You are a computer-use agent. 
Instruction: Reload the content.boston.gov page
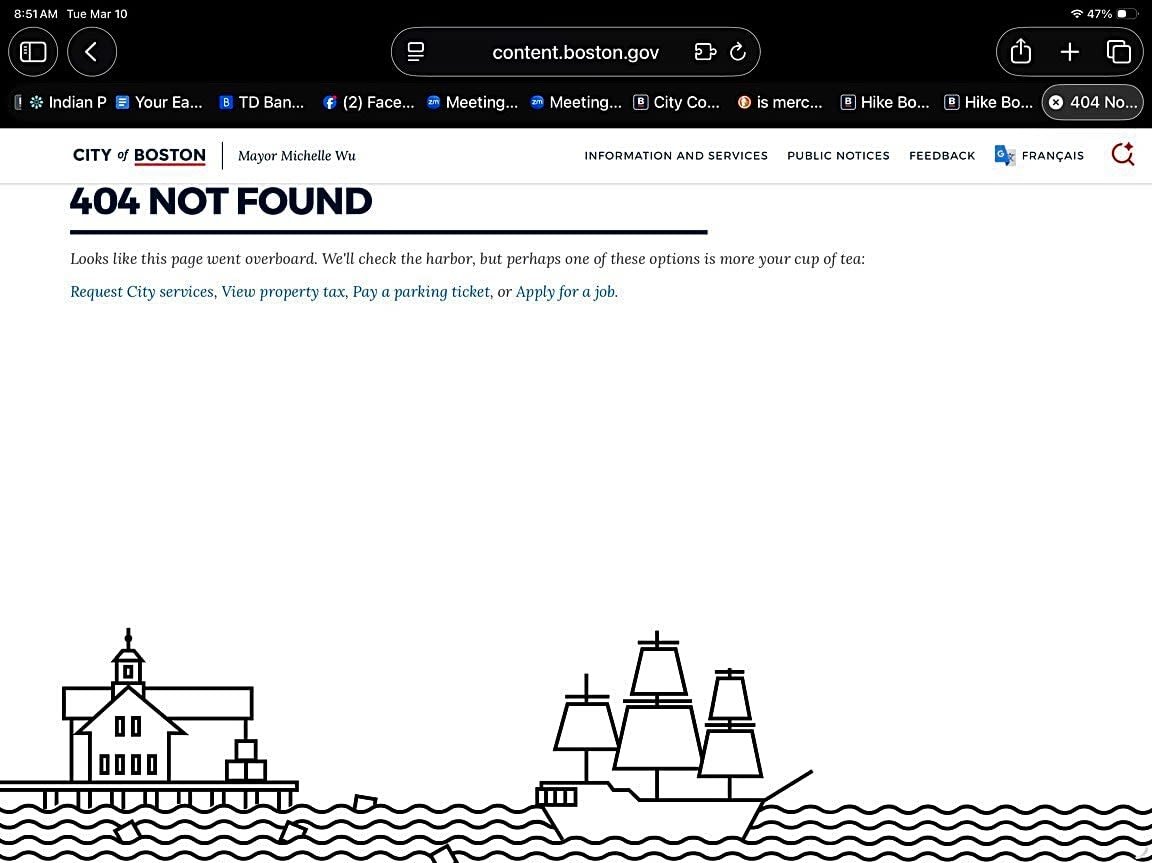point(738,52)
